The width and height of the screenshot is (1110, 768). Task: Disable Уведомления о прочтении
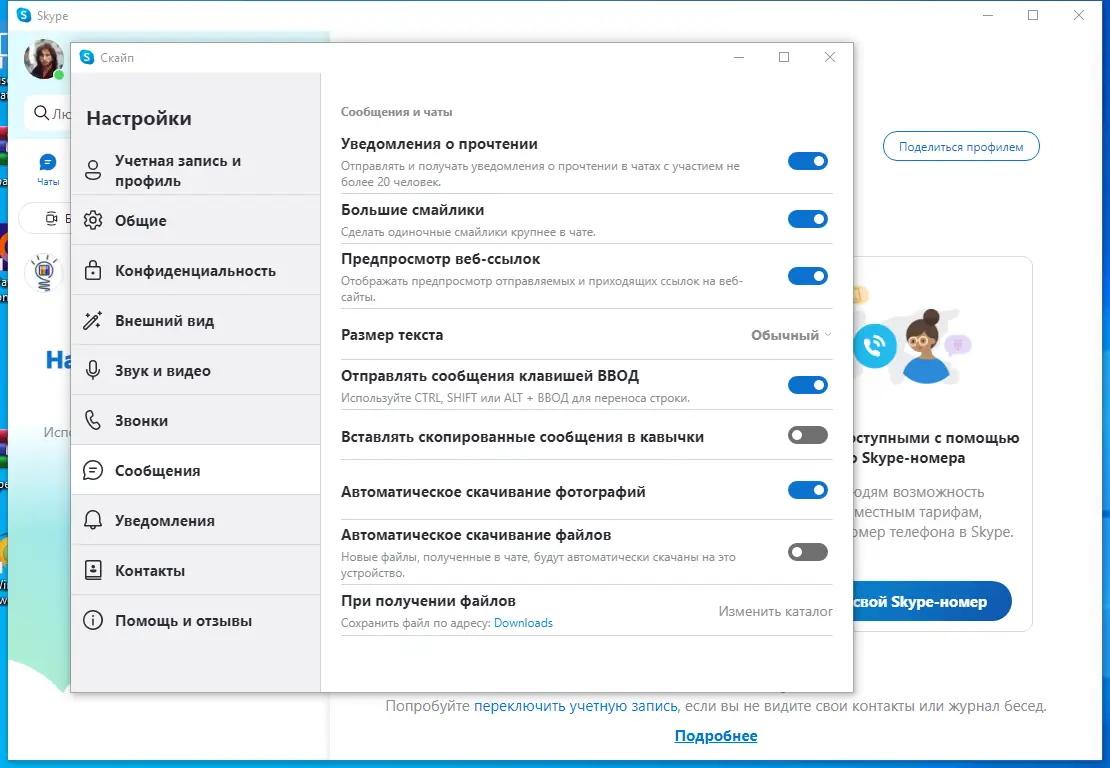808,160
